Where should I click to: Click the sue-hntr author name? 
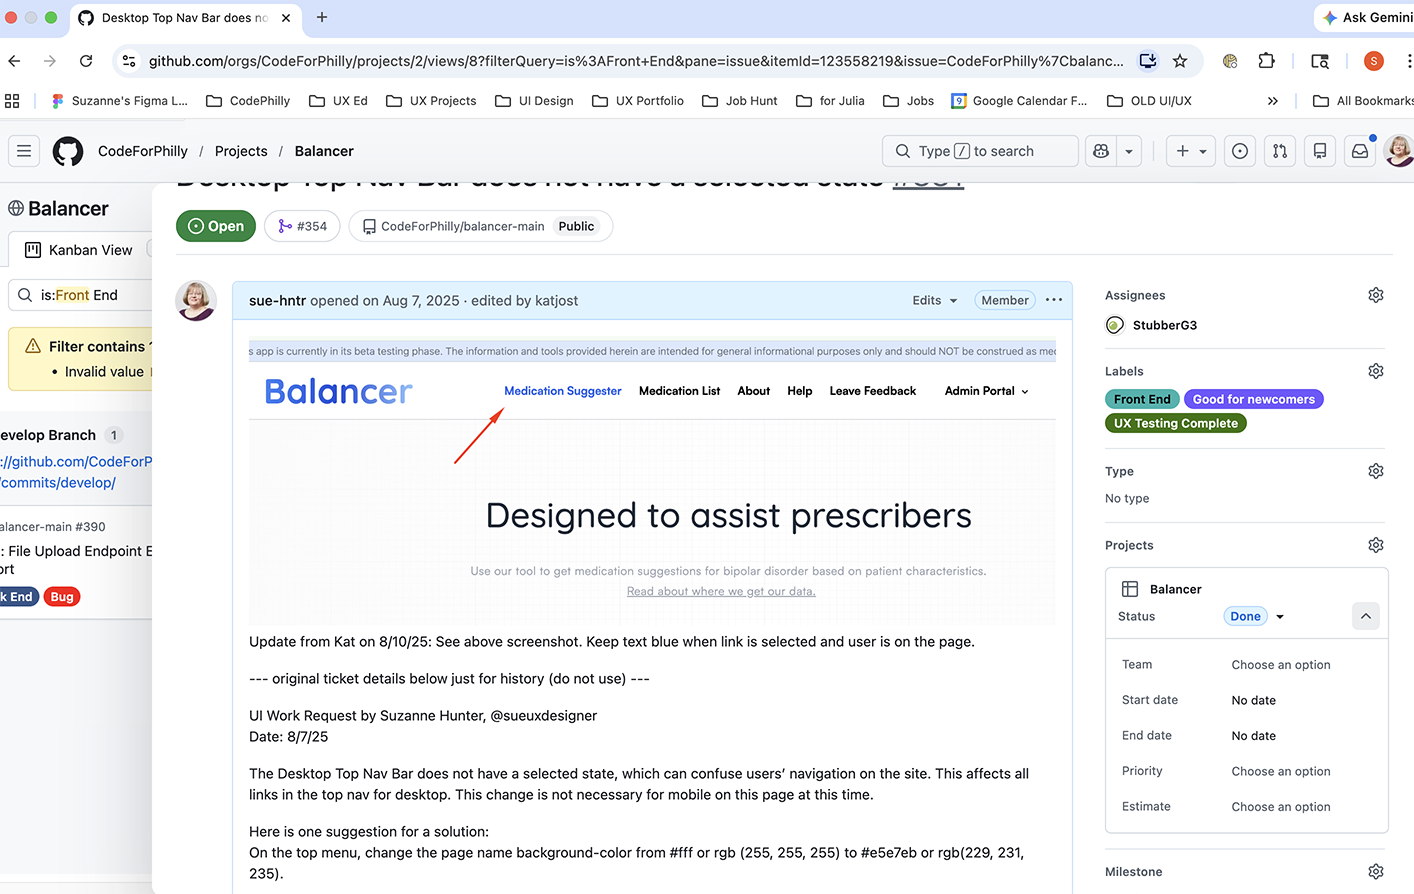(x=277, y=300)
